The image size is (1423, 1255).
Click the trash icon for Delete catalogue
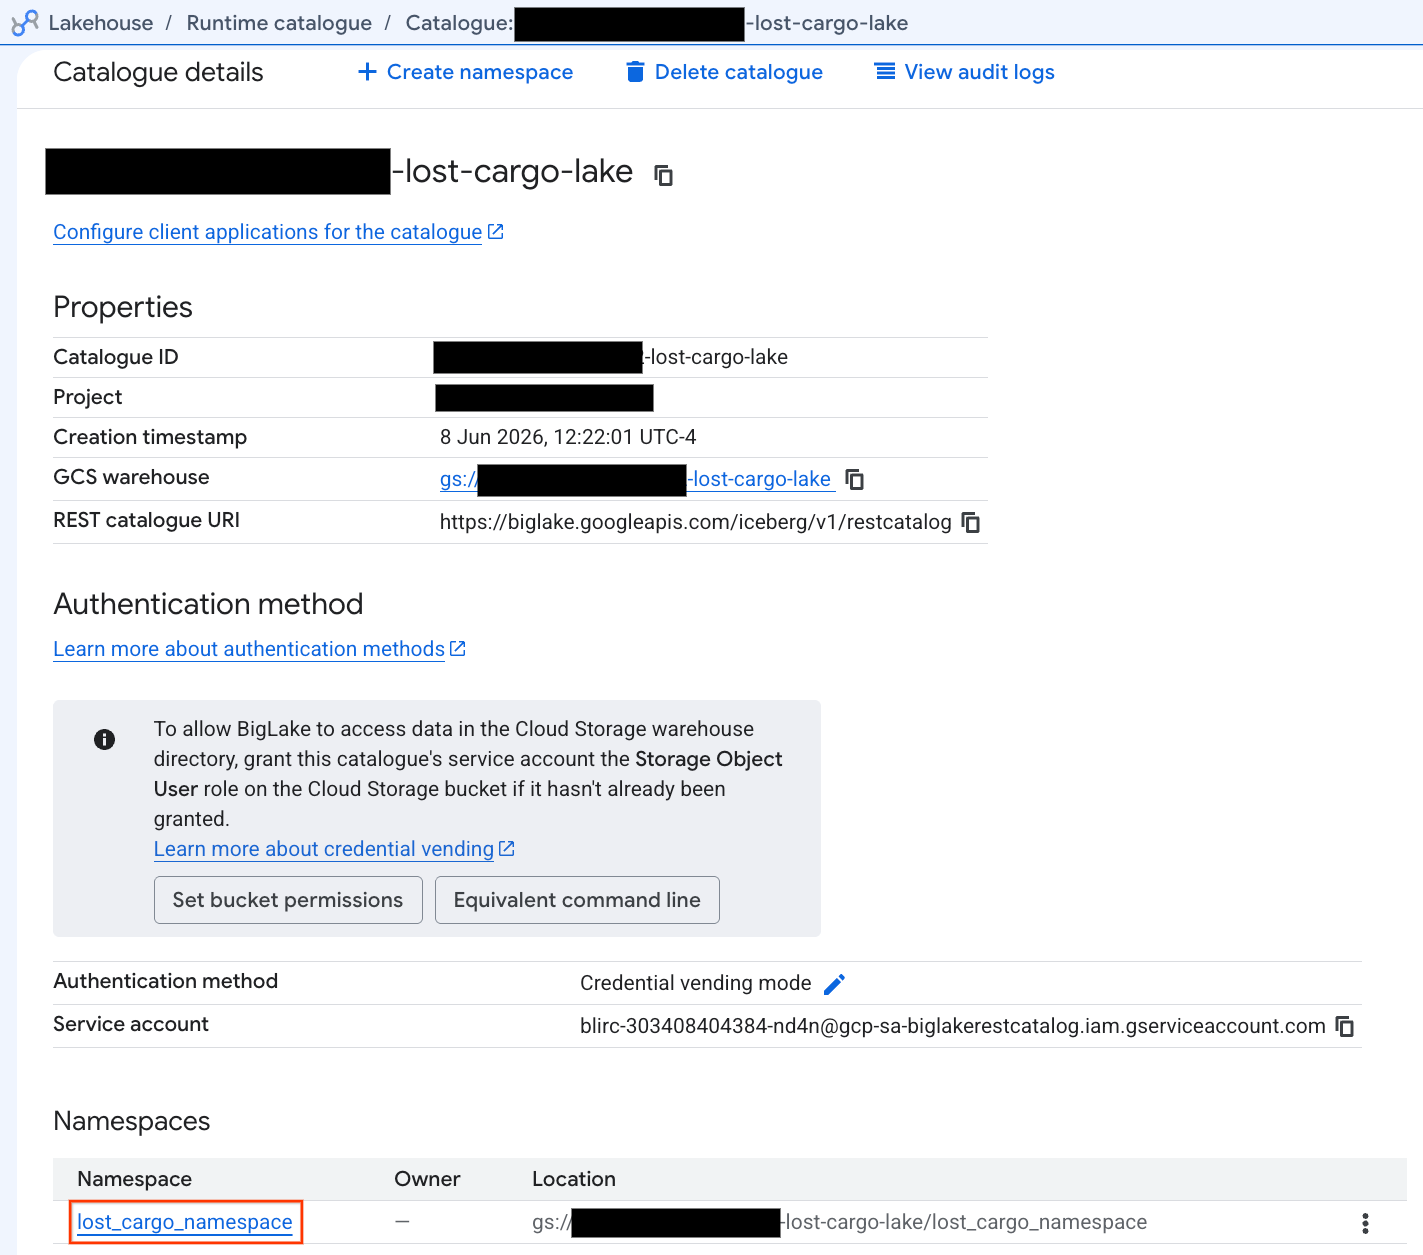[x=634, y=72]
